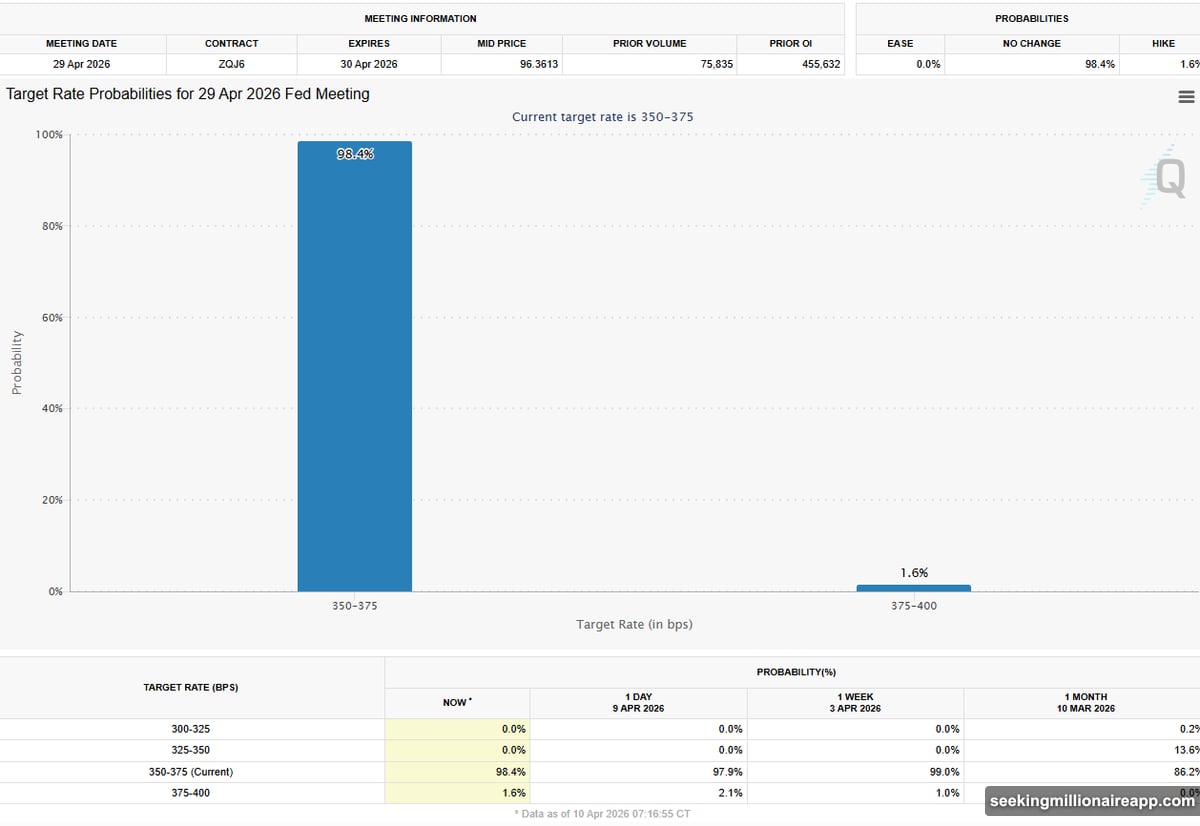Click the MEETING INFORMATION header

click(419, 18)
